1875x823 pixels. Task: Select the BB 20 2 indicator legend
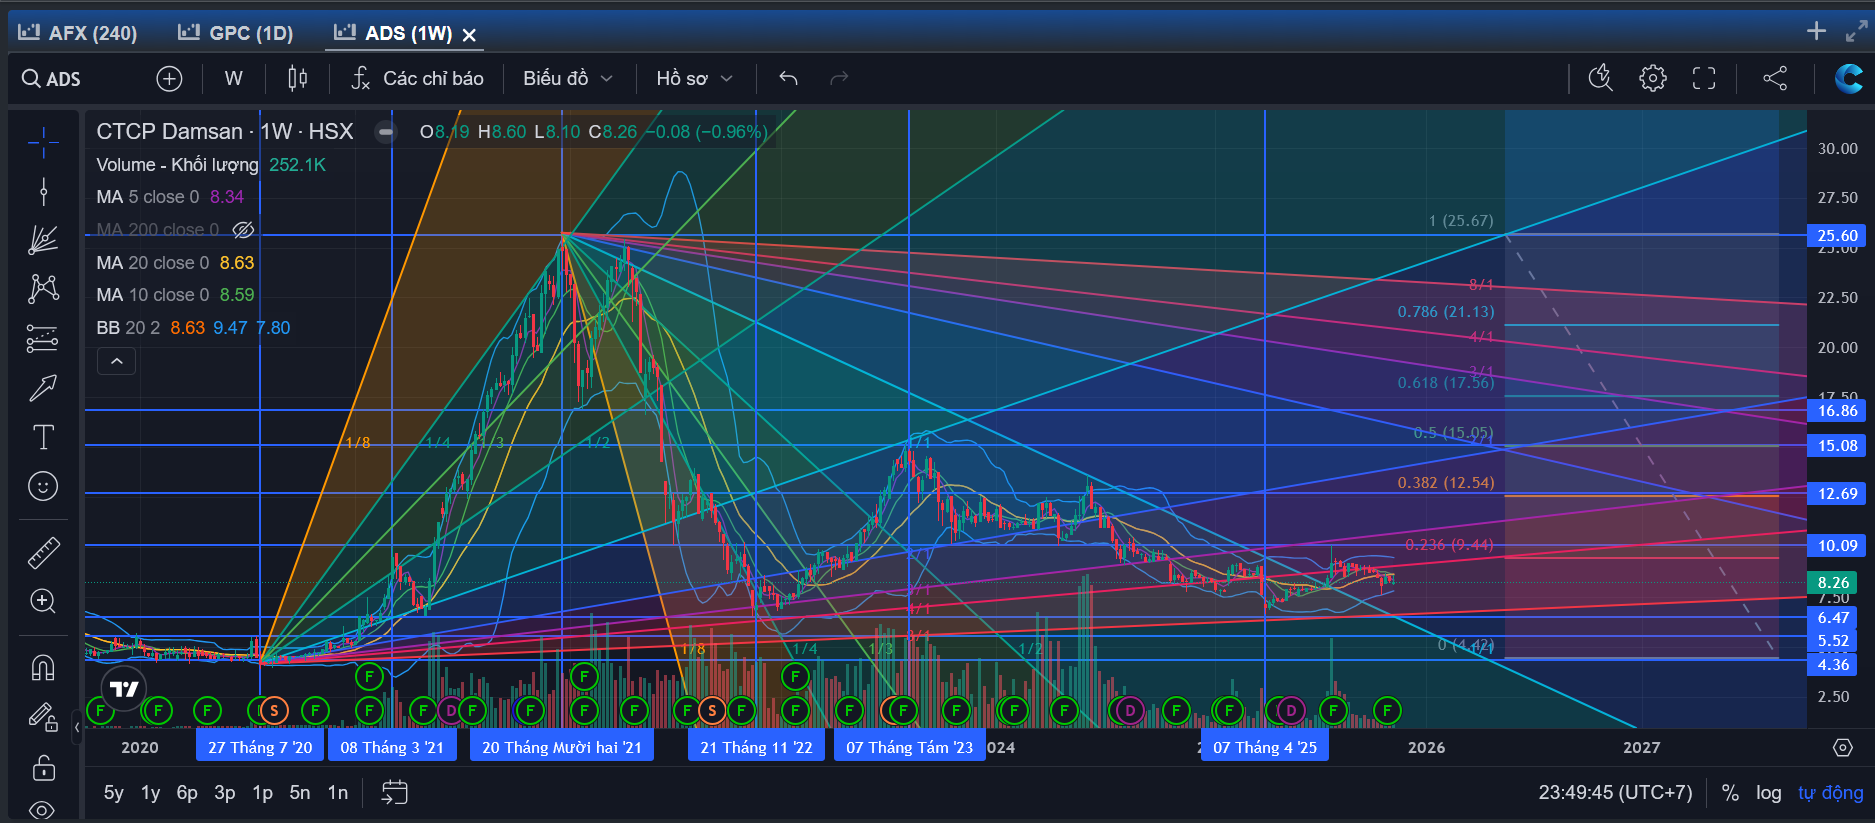(193, 328)
